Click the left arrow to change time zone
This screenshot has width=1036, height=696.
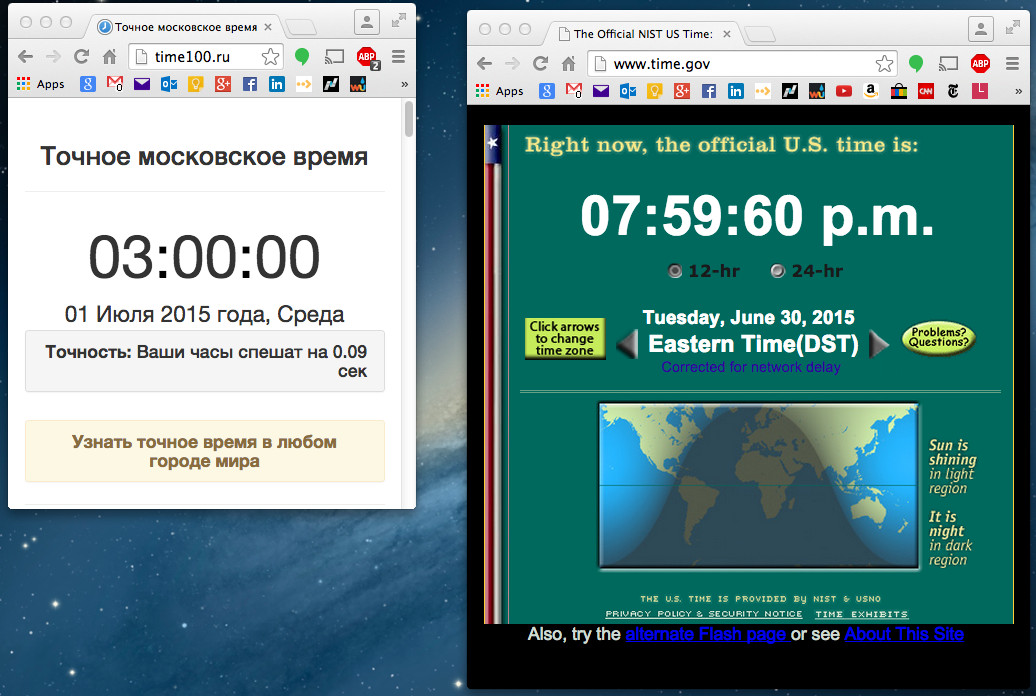pyautogui.click(x=626, y=344)
